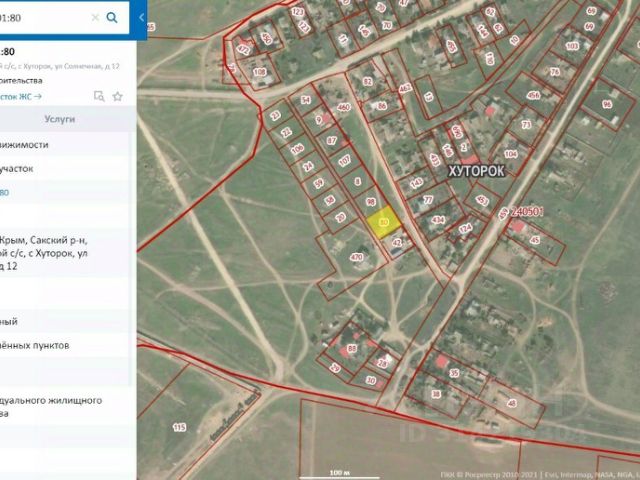Select parcel 86 on the map
The image size is (640, 480).
click(x=381, y=106)
